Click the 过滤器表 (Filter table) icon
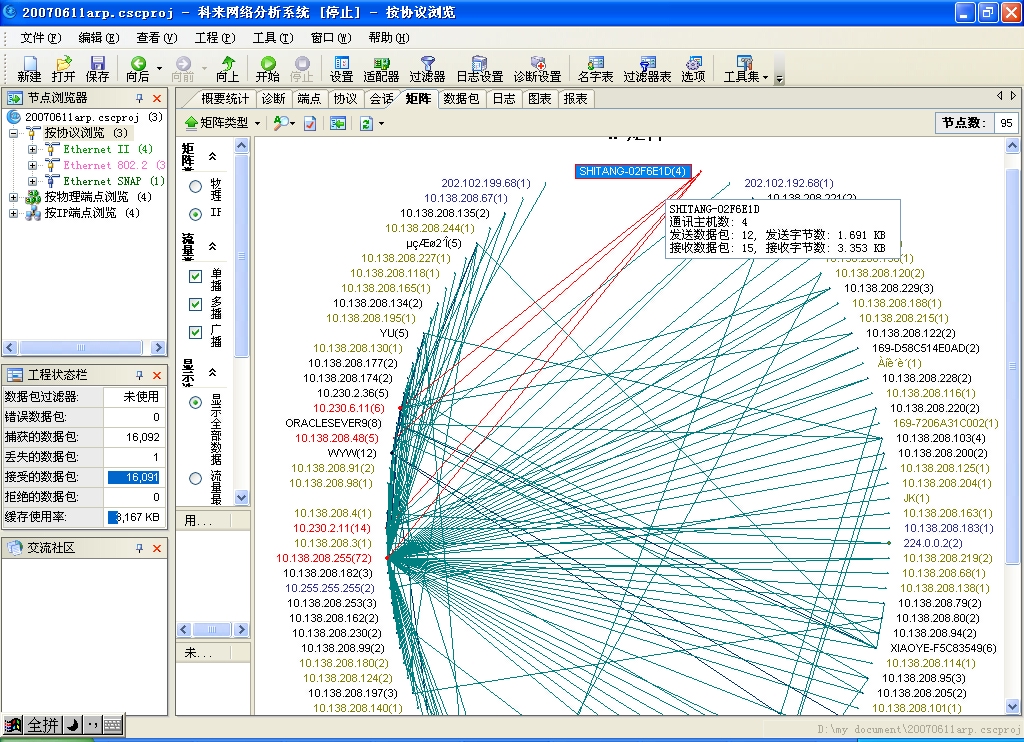 (647, 68)
